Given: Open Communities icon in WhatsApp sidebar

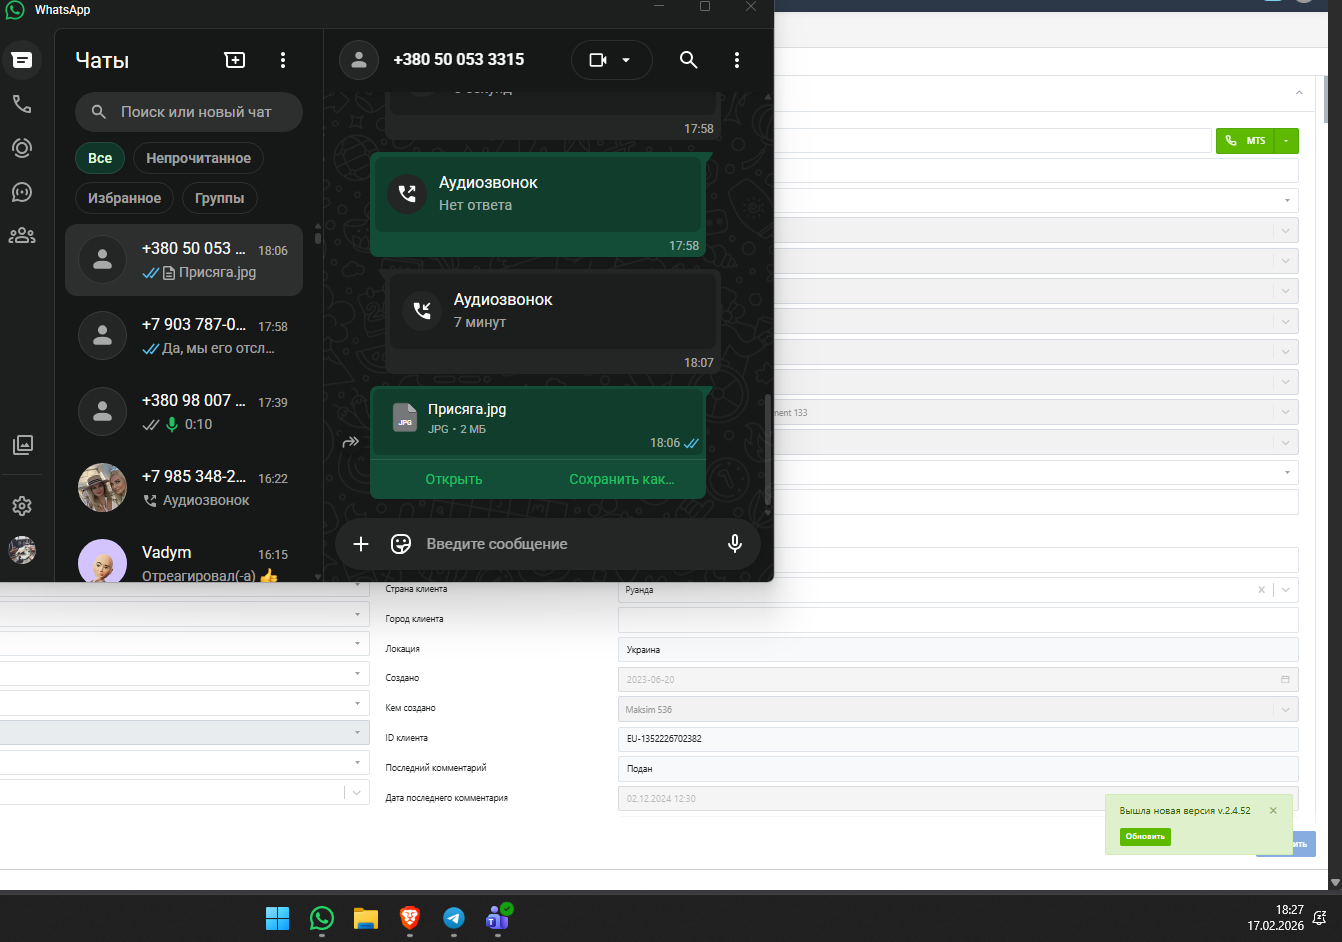Looking at the screenshot, I should [22, 236].
